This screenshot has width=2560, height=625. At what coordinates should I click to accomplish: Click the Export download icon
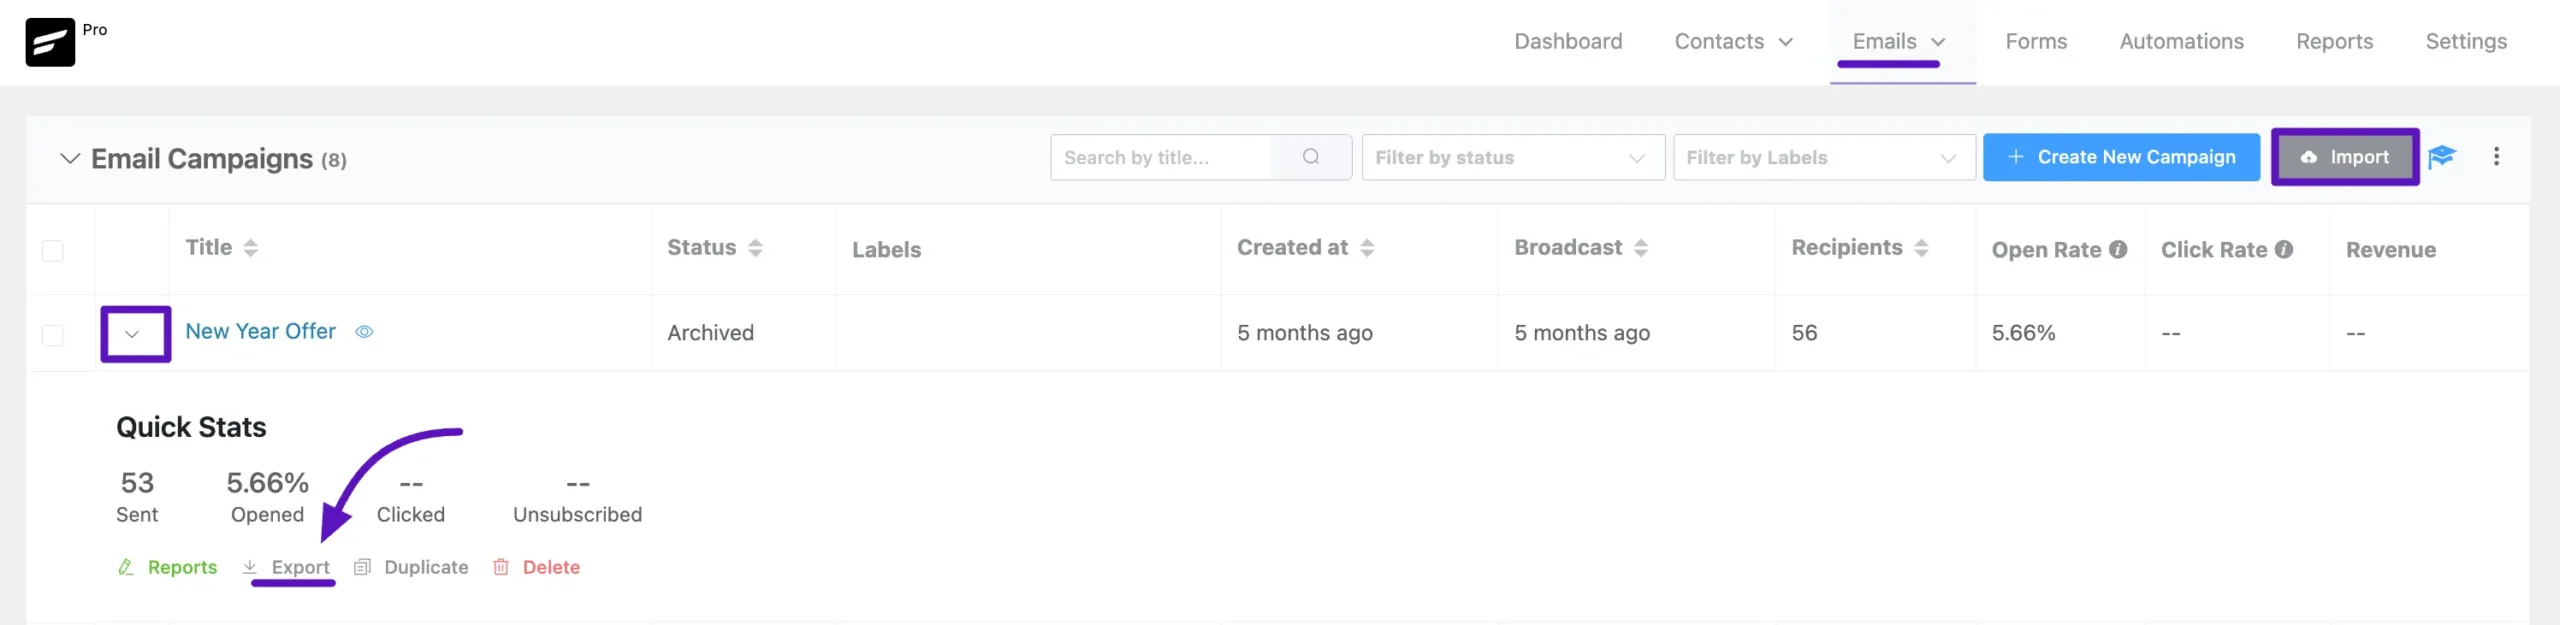pos(250,567)
